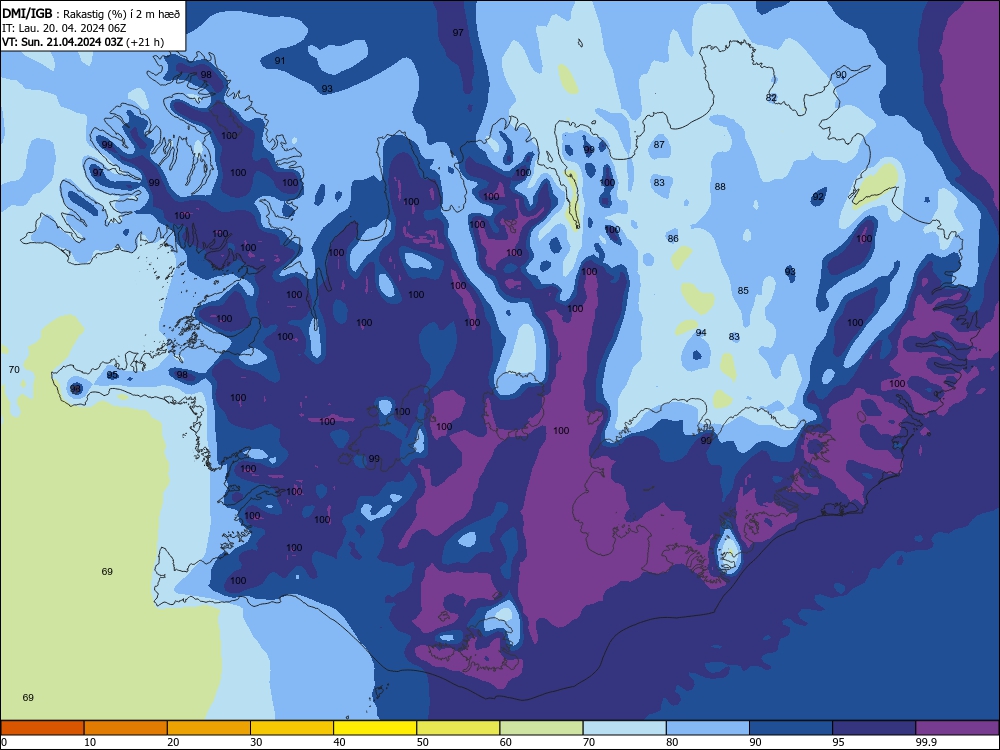Click the legend tick label '50'
1000x750 pixels.
coord(422,742)
